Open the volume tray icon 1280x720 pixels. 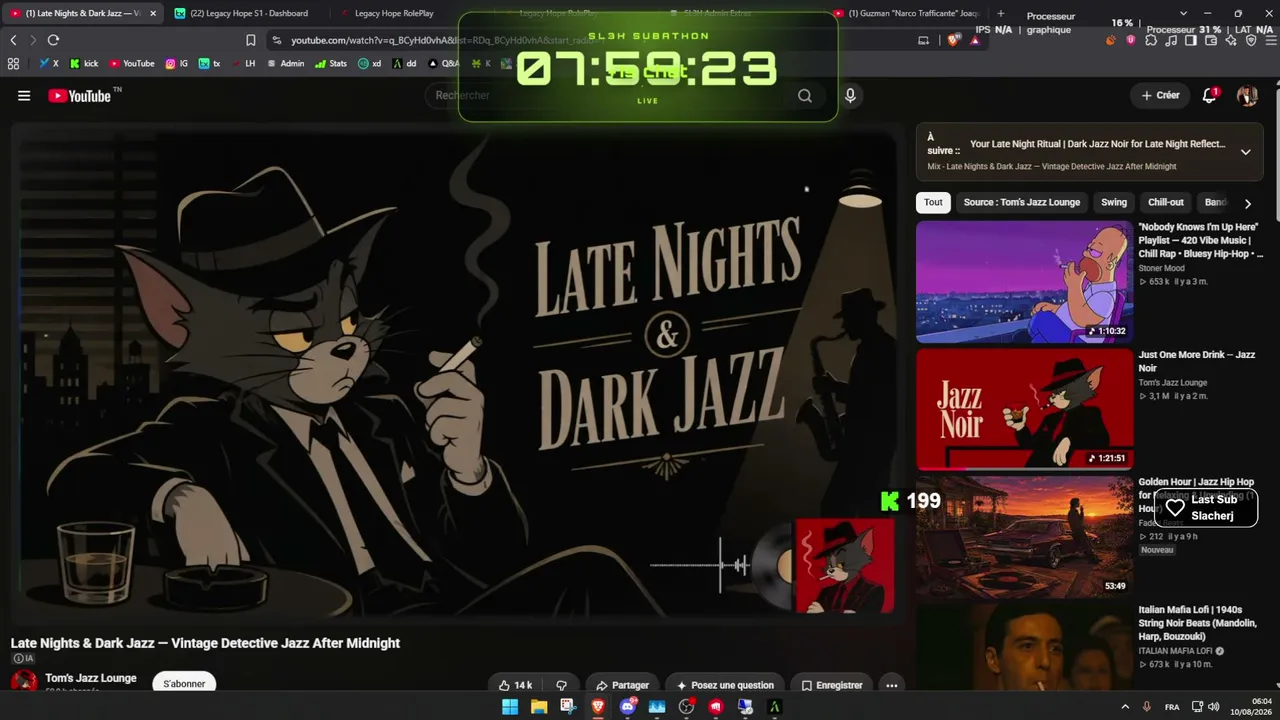tap(1214, 707)
